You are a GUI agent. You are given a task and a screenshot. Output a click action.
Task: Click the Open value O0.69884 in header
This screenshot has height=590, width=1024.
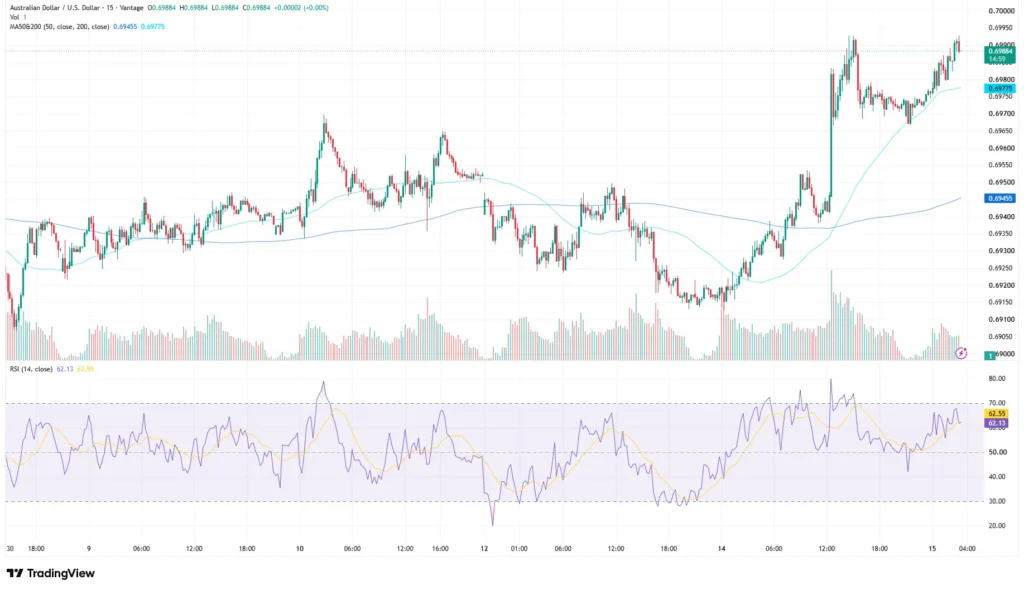161,8
